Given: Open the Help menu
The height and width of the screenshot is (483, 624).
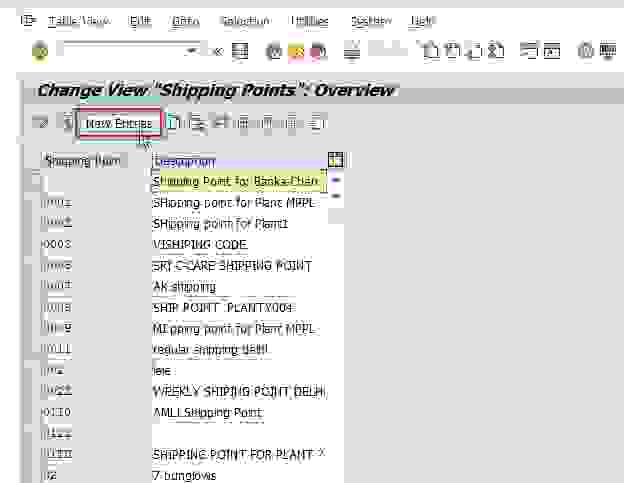Looking at the screenshot, I should coord(422,21).
